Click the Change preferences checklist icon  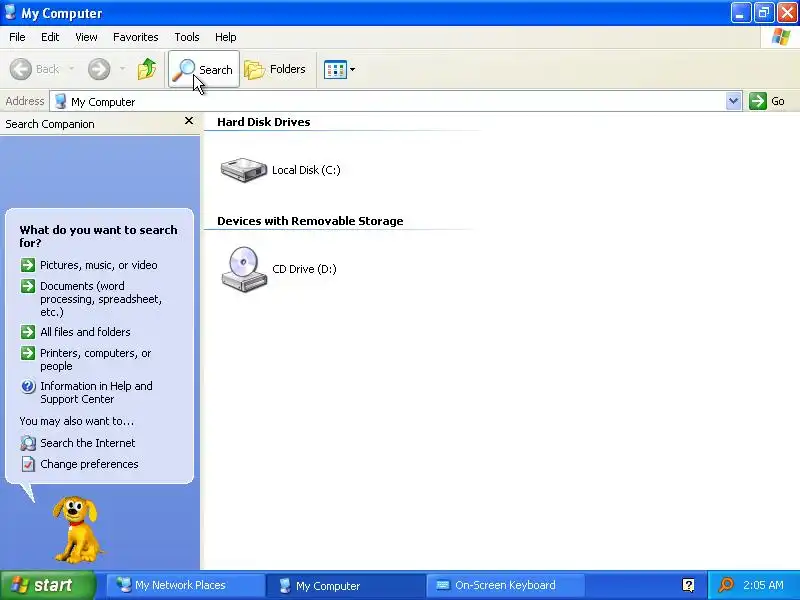click(x=28, y=464)
